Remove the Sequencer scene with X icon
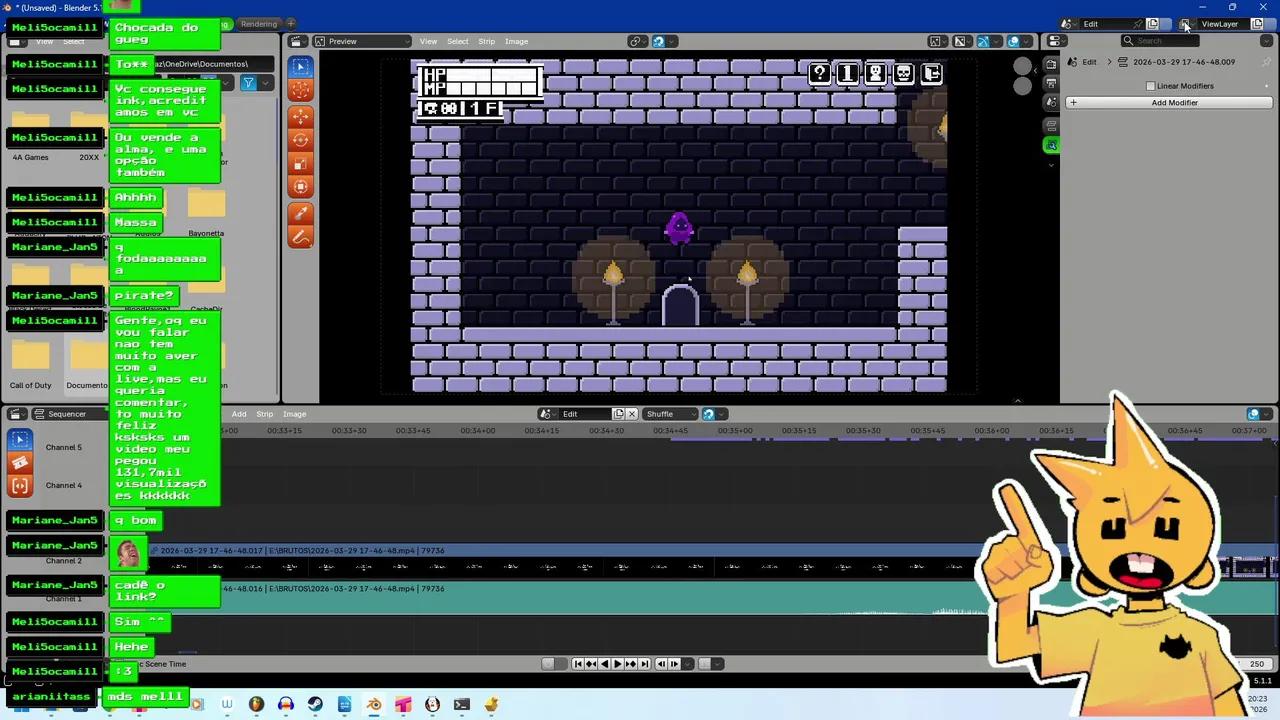The height and width of the screenshot is (720, 1280). tap(631, 414)
